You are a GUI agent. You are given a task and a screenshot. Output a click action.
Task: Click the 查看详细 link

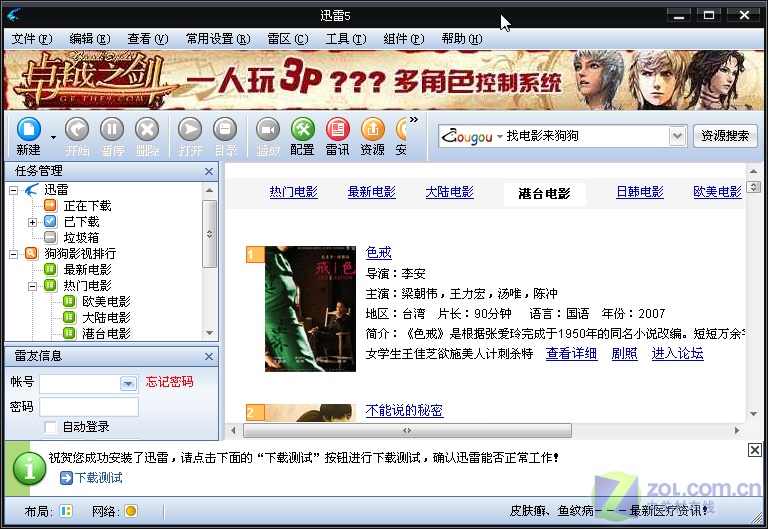coord(571,353)
